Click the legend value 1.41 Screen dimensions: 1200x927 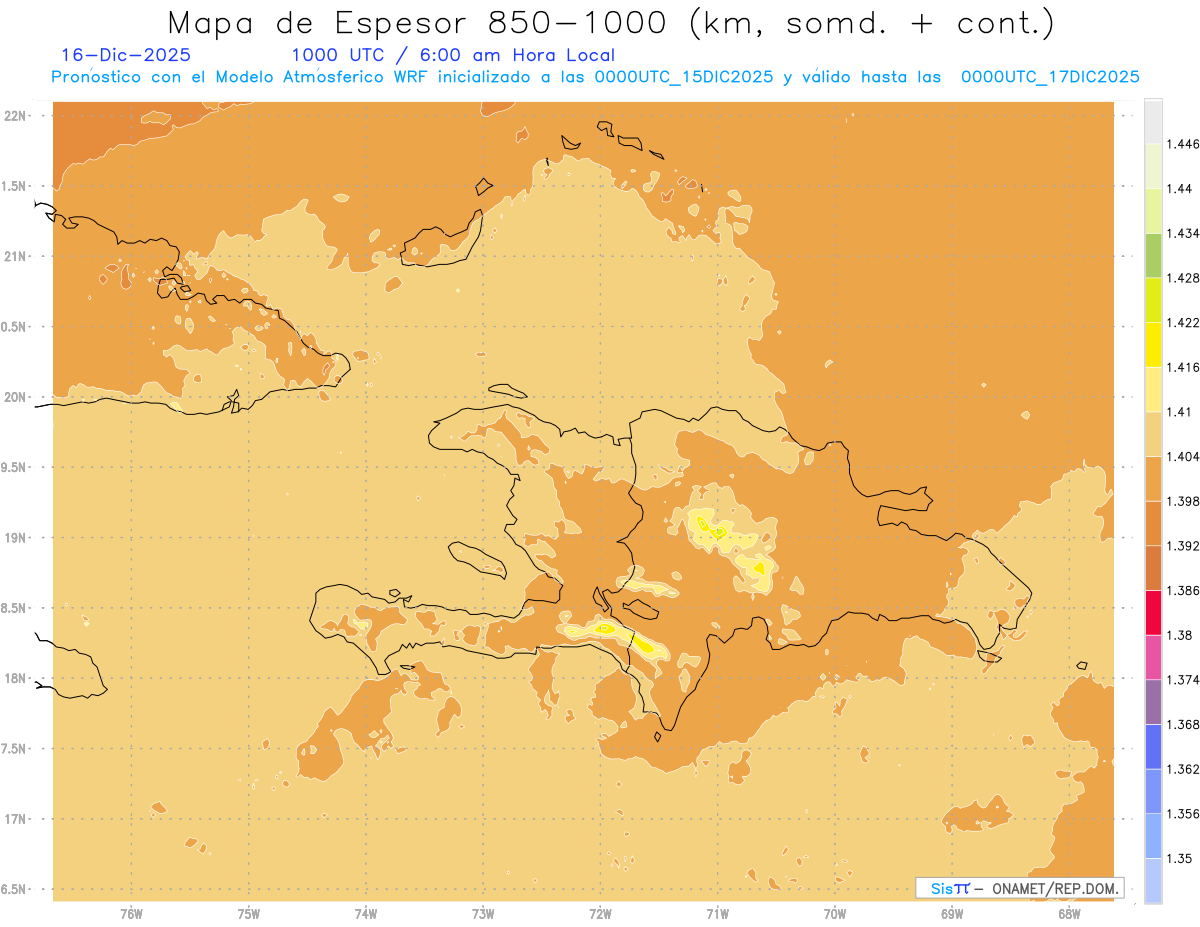[1180, 412]
